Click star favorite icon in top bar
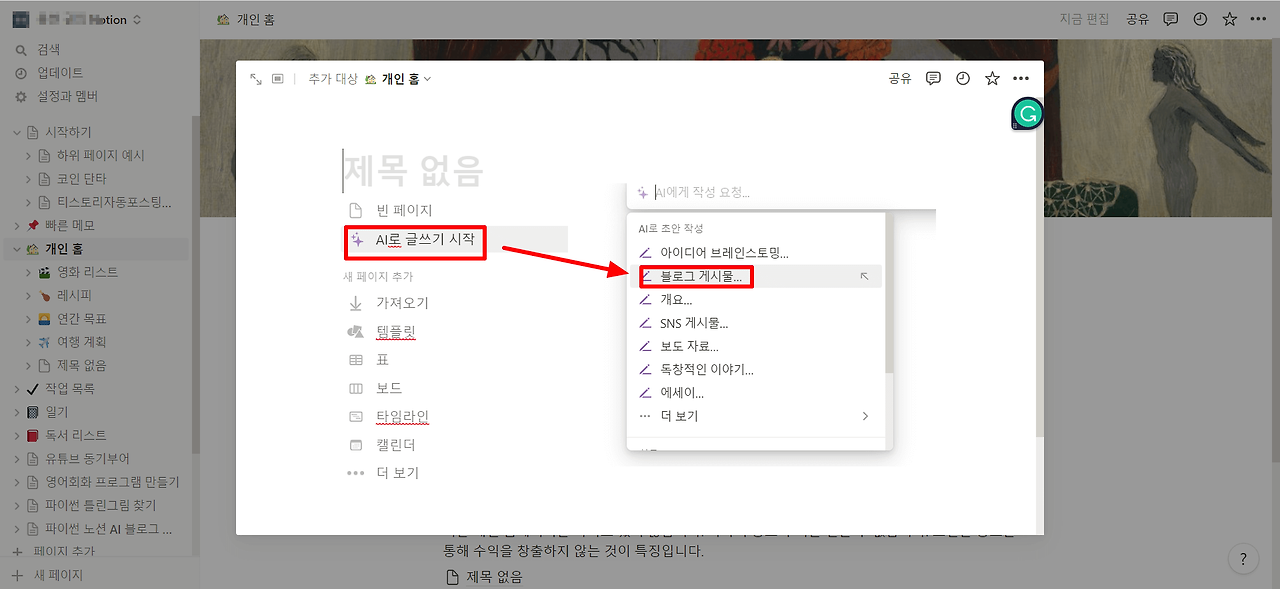The height and width of the screenshot is (589, 1280). (1229, 19)
